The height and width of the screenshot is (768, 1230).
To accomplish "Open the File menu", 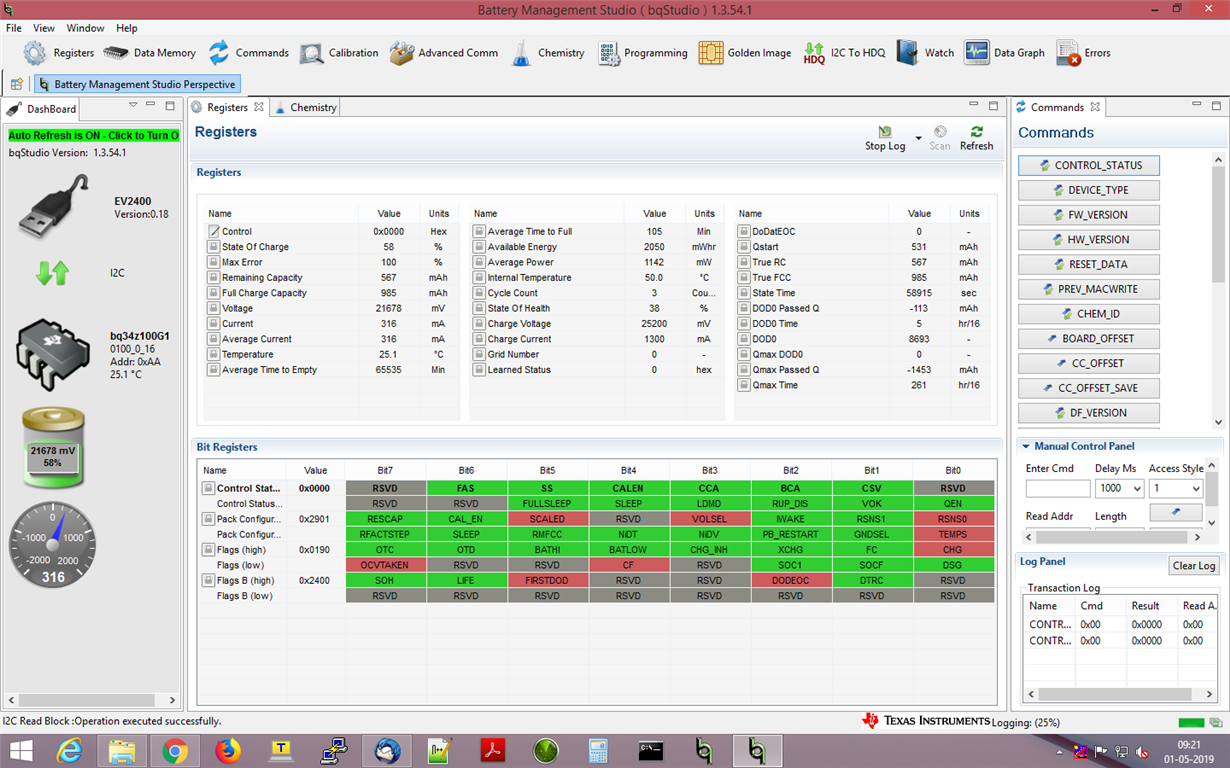I will pyautogui.click(x=13, y=28).
